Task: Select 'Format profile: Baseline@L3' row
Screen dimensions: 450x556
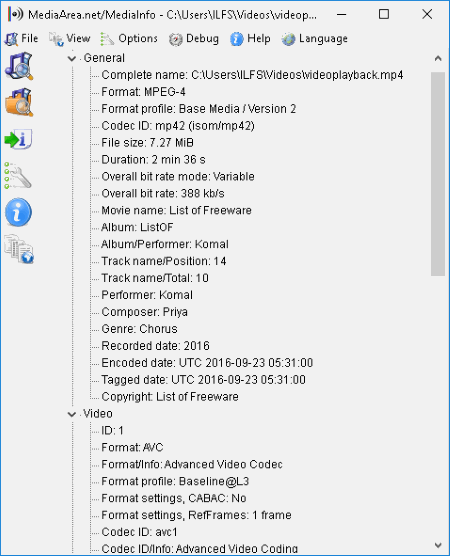Action: click(175, 481)
